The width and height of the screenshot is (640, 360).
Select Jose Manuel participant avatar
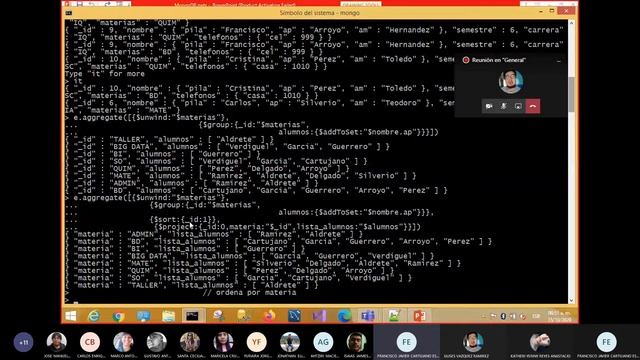pos(56,342)
